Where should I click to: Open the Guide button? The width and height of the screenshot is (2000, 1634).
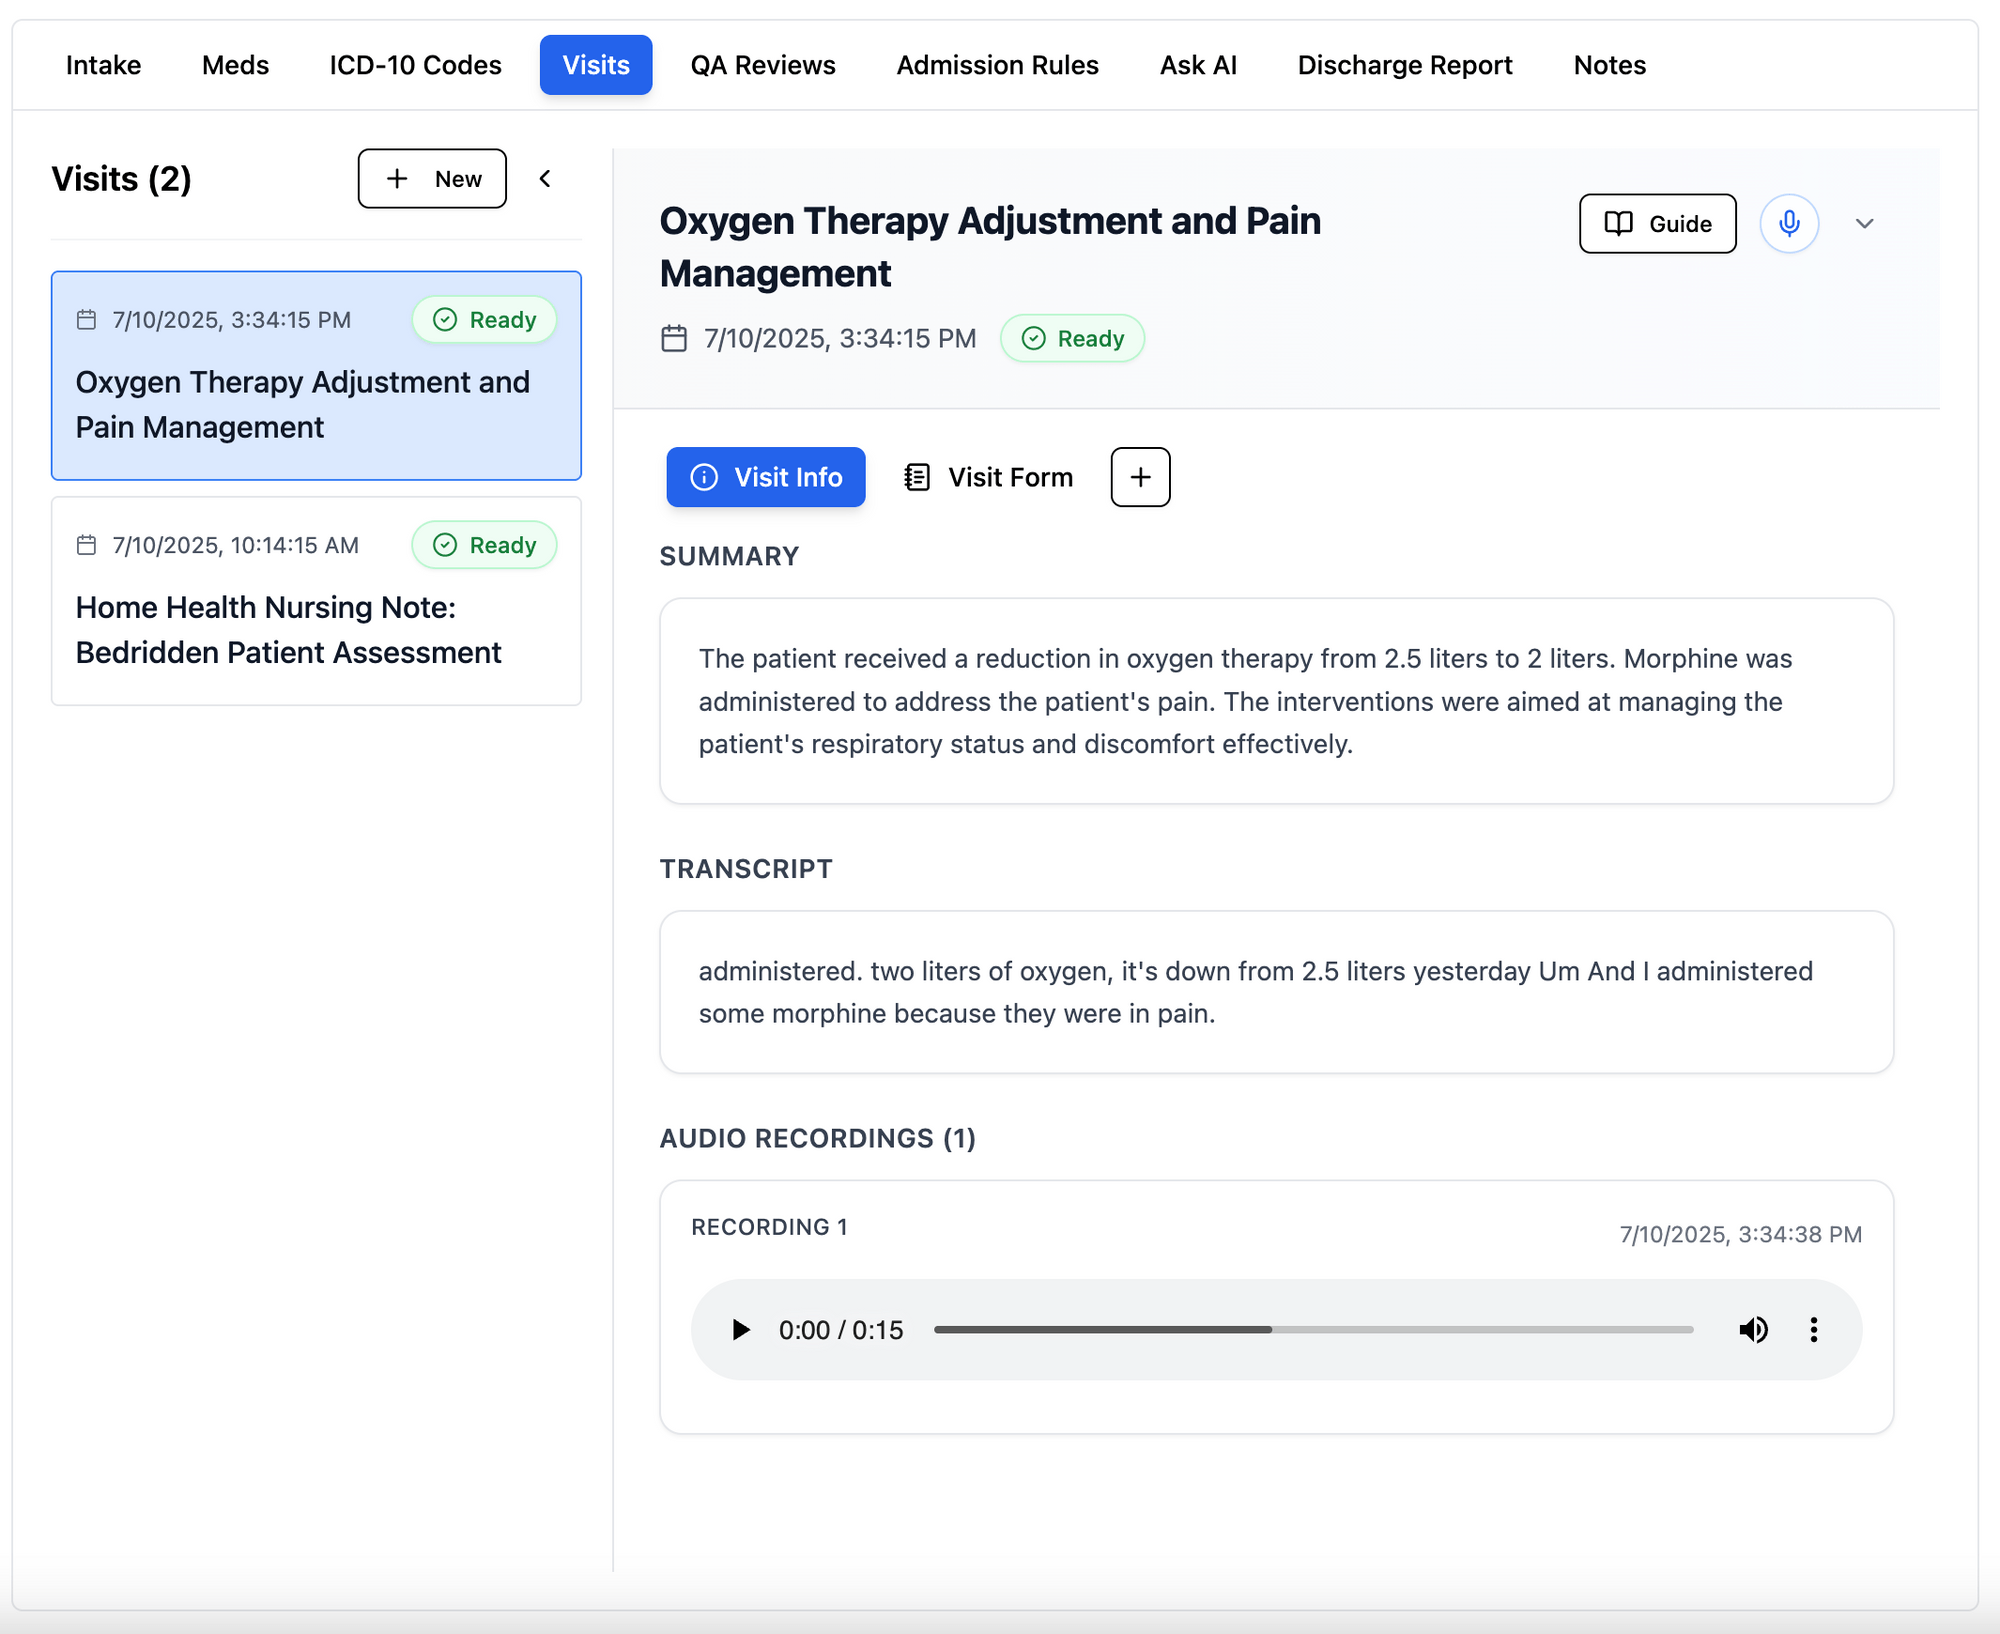point(1657,223)
